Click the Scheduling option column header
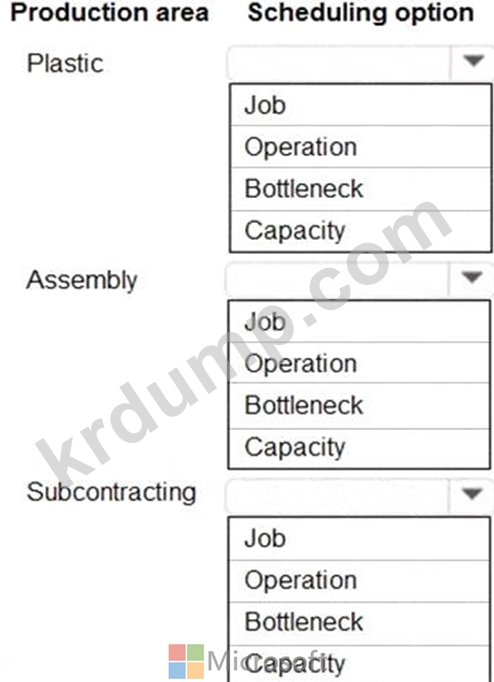The image size is (494, 682). click(360, 12)
